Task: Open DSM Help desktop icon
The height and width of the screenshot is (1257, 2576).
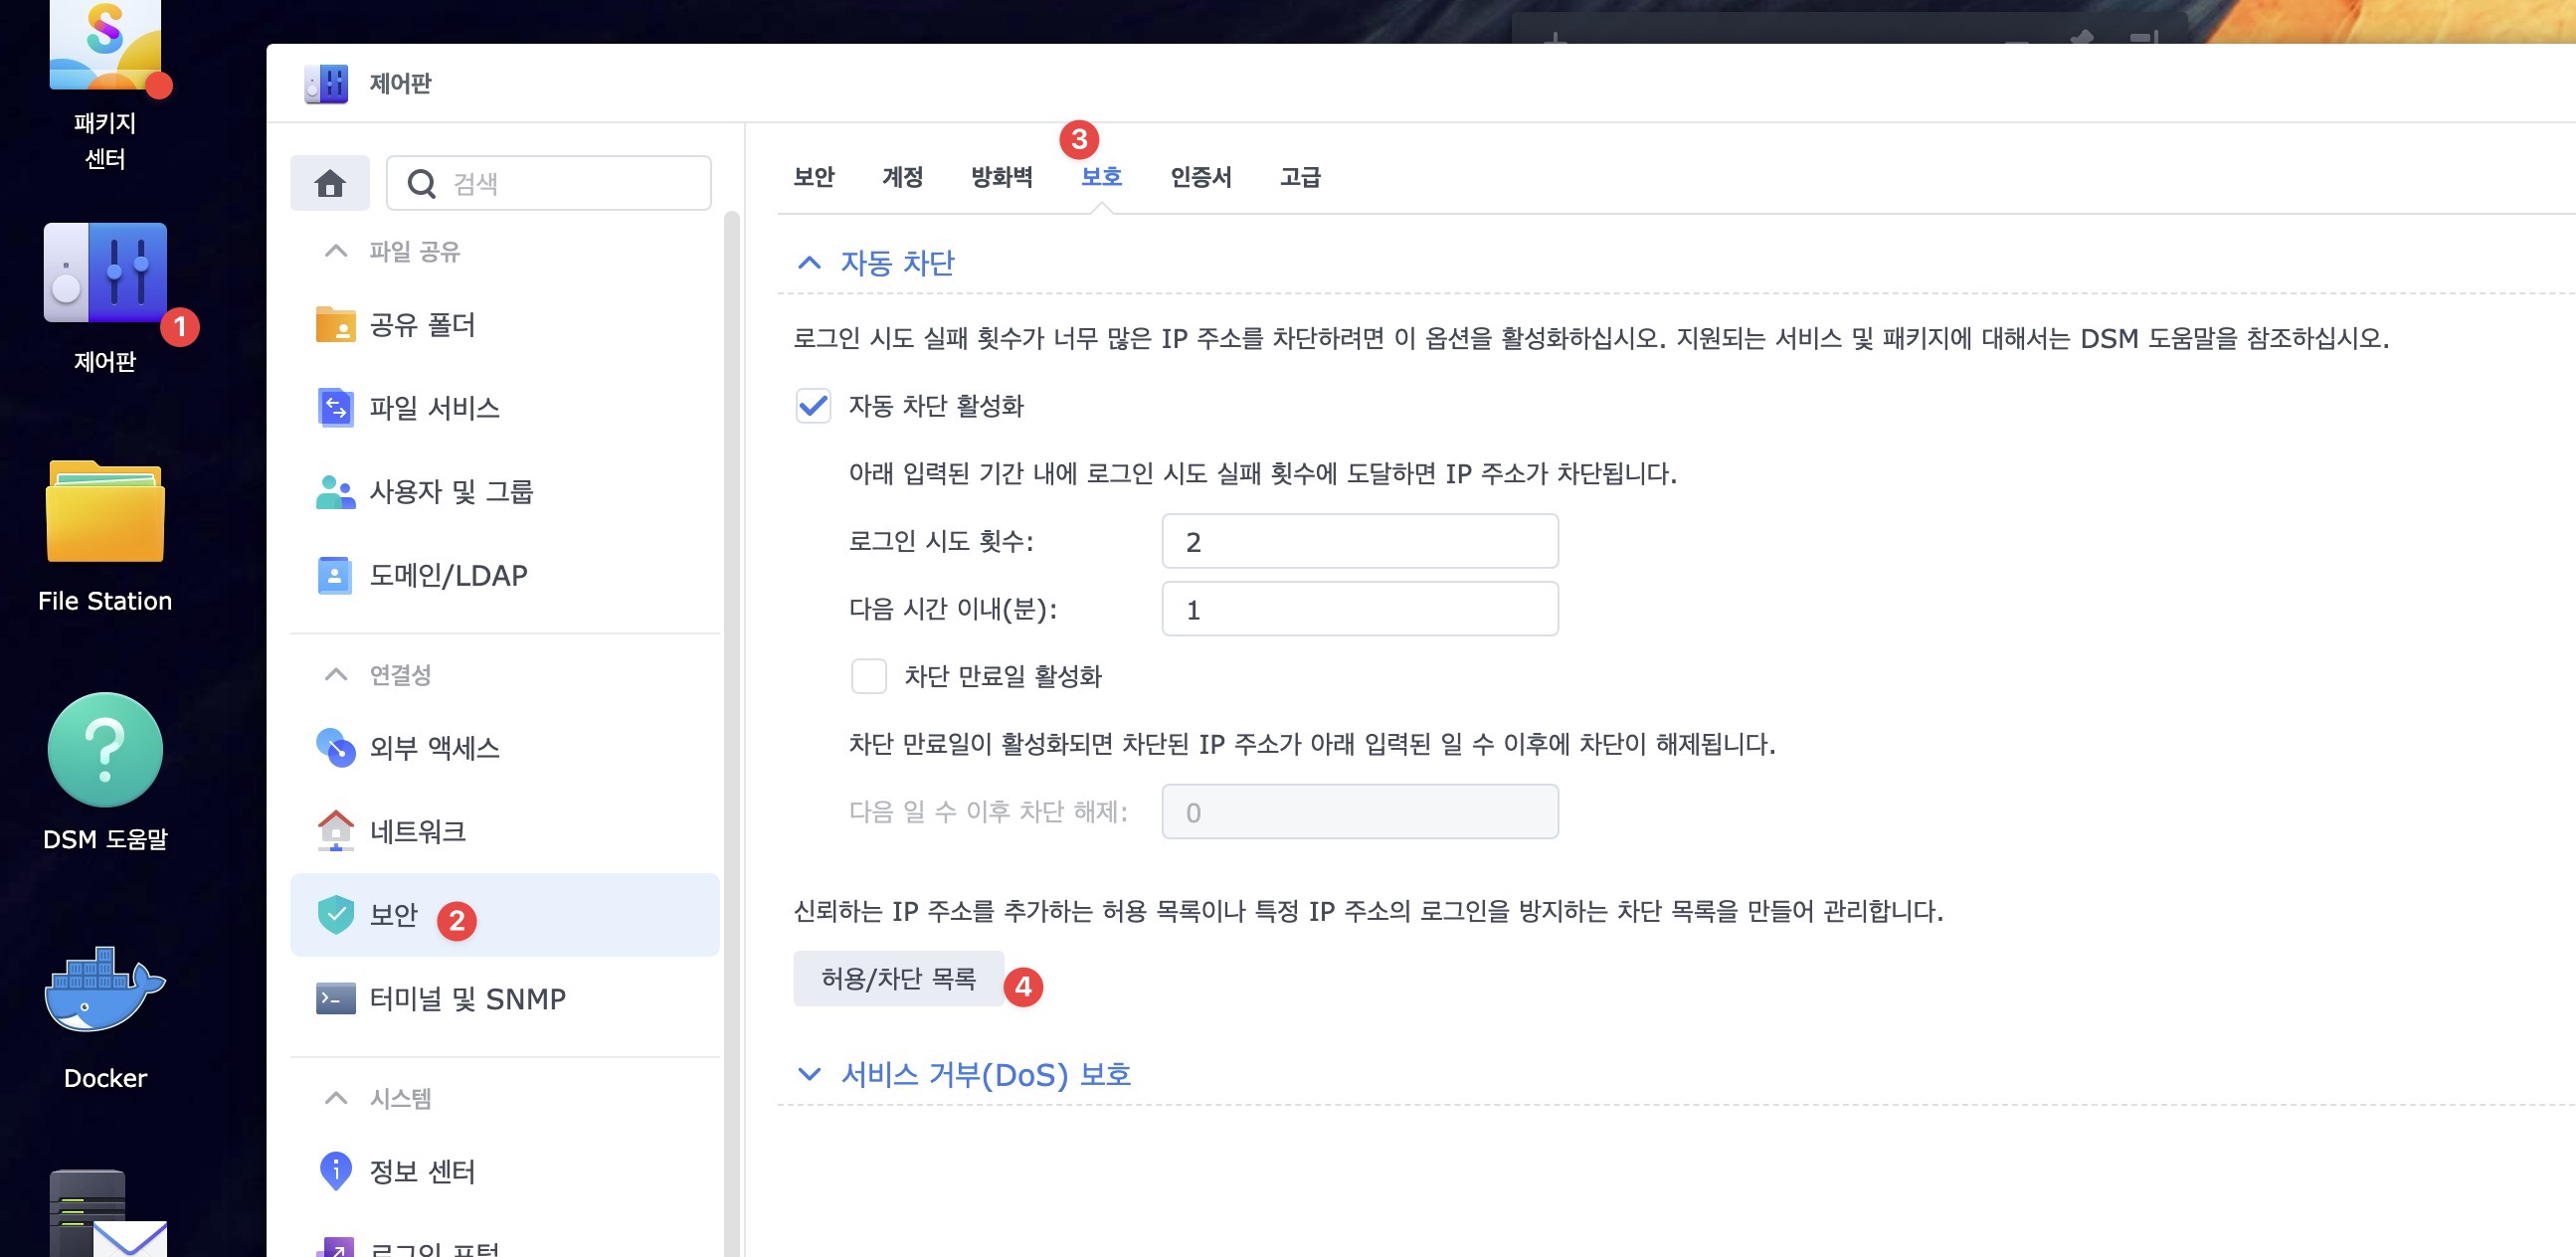Action: coord(105,750)
